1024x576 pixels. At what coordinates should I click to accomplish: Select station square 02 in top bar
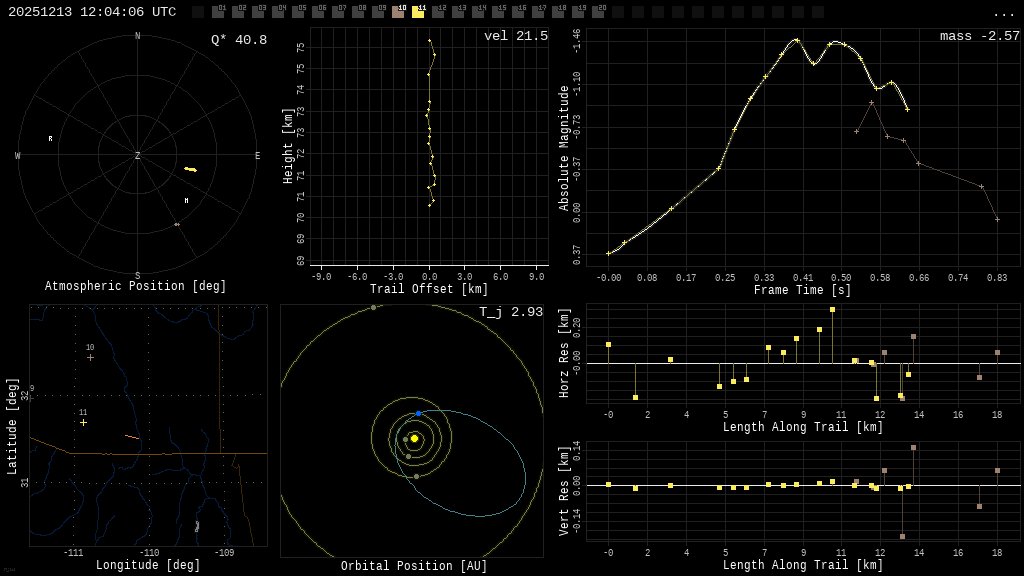tap(238, 12)
